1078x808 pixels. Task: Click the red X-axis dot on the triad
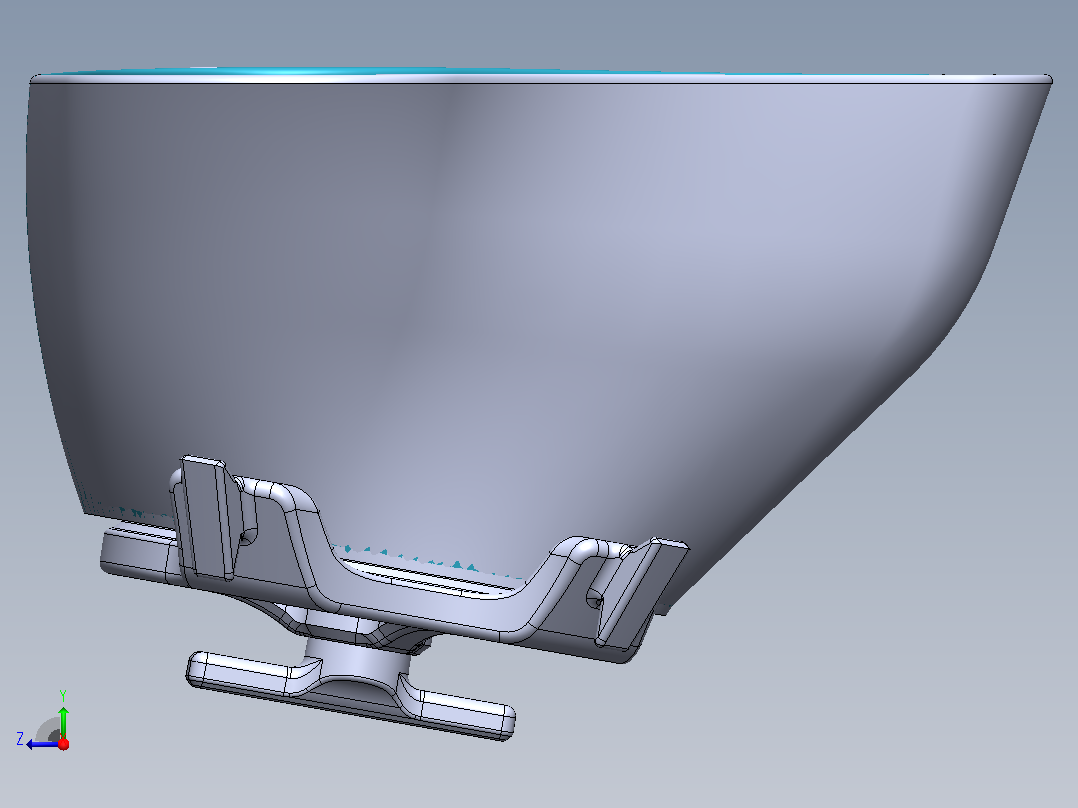pyautogui.click(x=64, y=744)
